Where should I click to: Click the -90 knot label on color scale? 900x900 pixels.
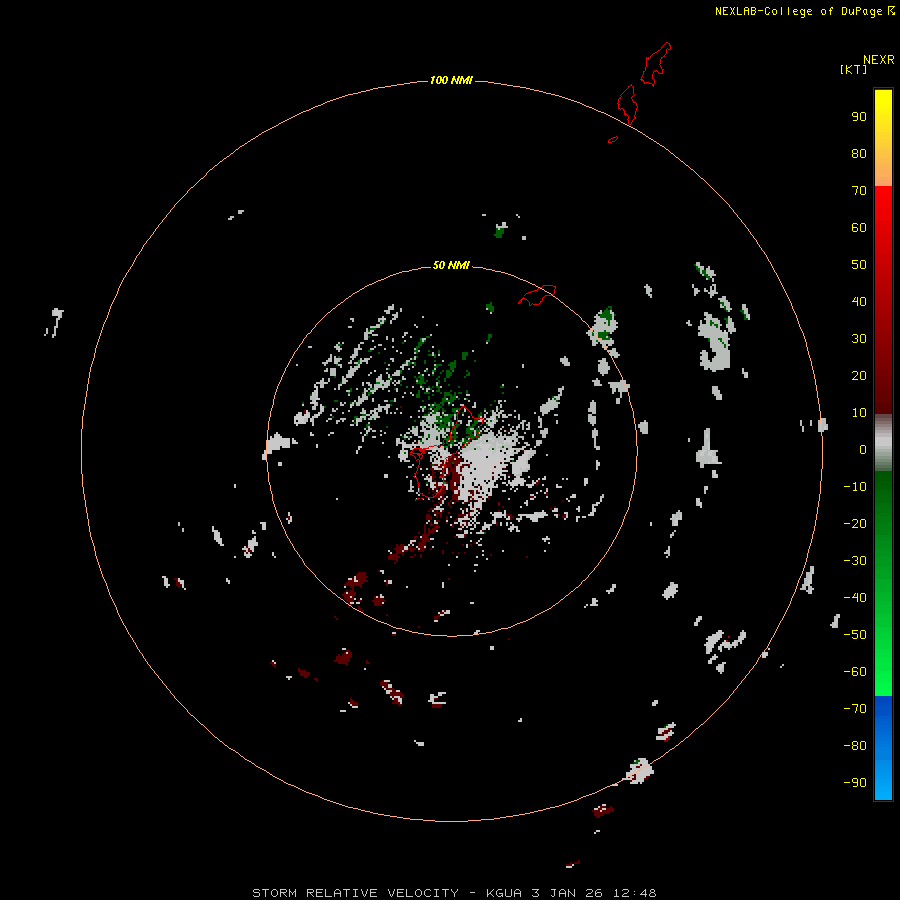coord(855,783)
